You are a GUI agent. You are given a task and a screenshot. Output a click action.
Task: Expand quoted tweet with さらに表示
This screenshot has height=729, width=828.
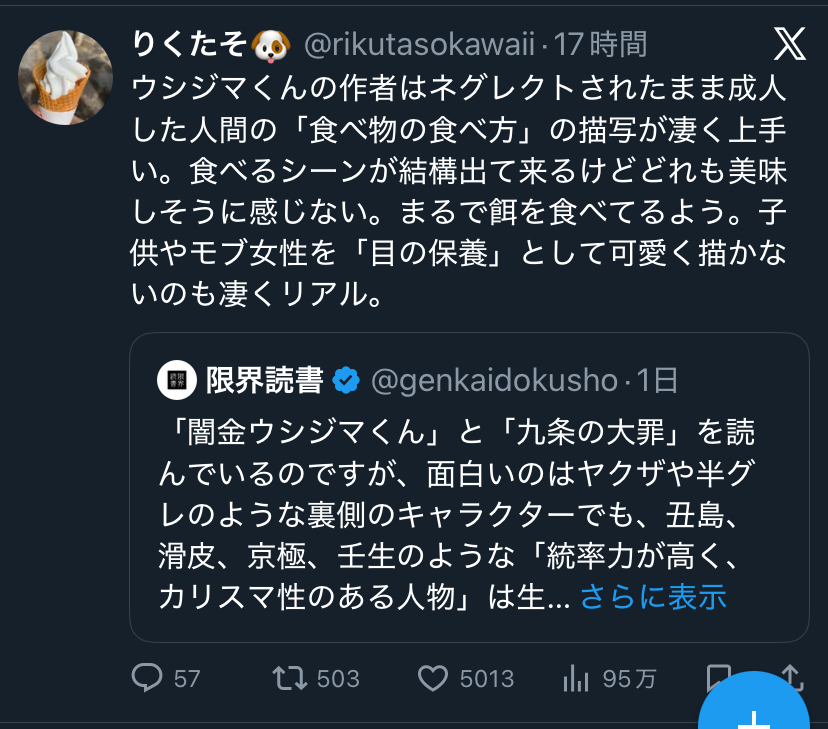652,597
